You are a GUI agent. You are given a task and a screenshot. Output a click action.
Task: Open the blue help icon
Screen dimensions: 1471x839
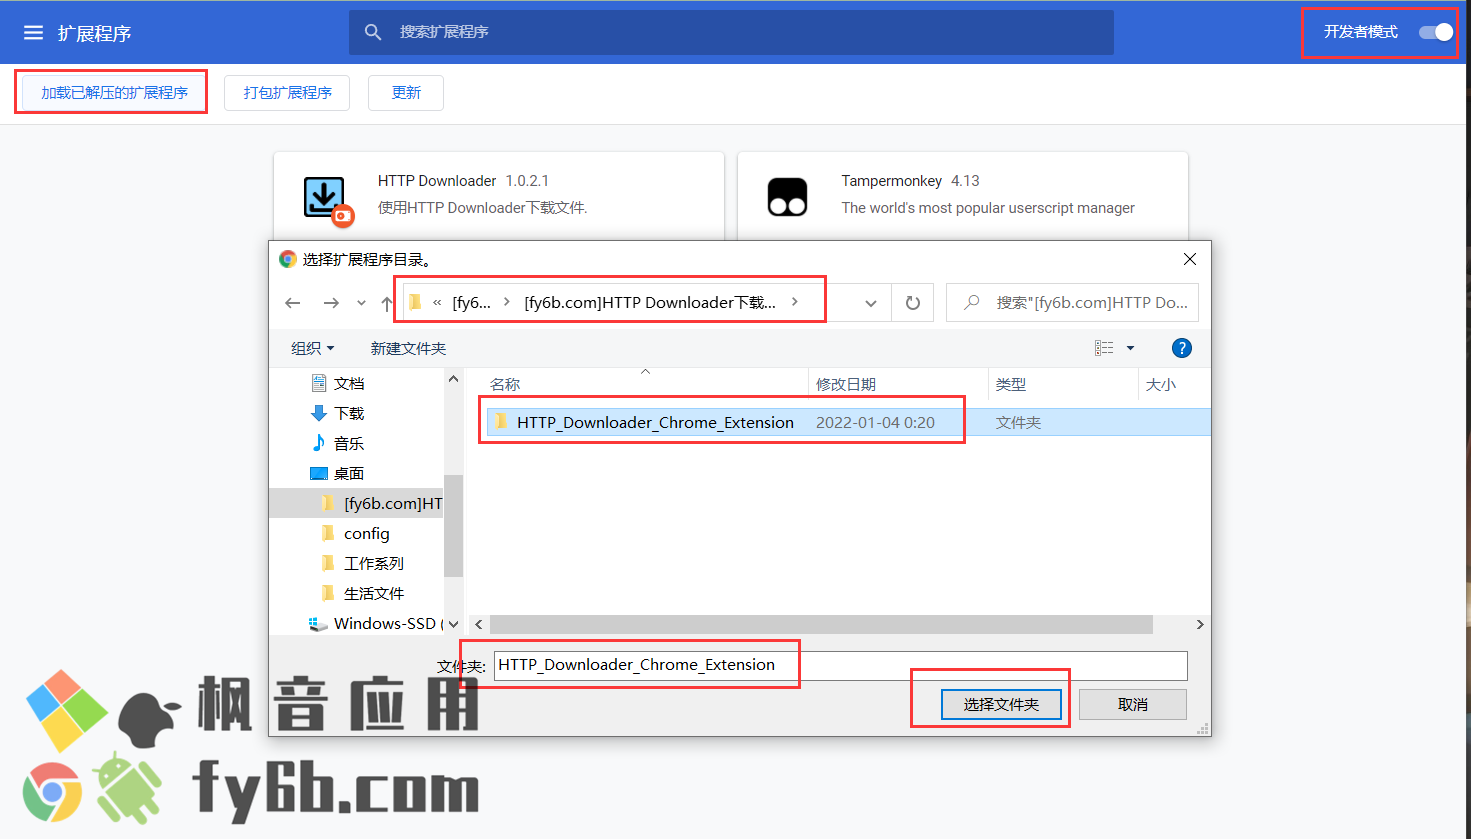[1181, 348]
